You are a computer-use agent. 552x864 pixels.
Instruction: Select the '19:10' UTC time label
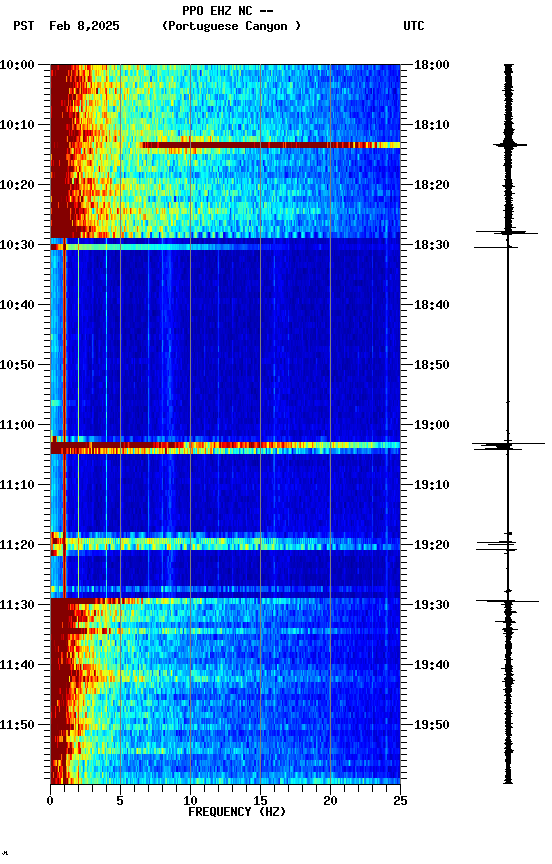pyautogui.click(x=432, y=485)
